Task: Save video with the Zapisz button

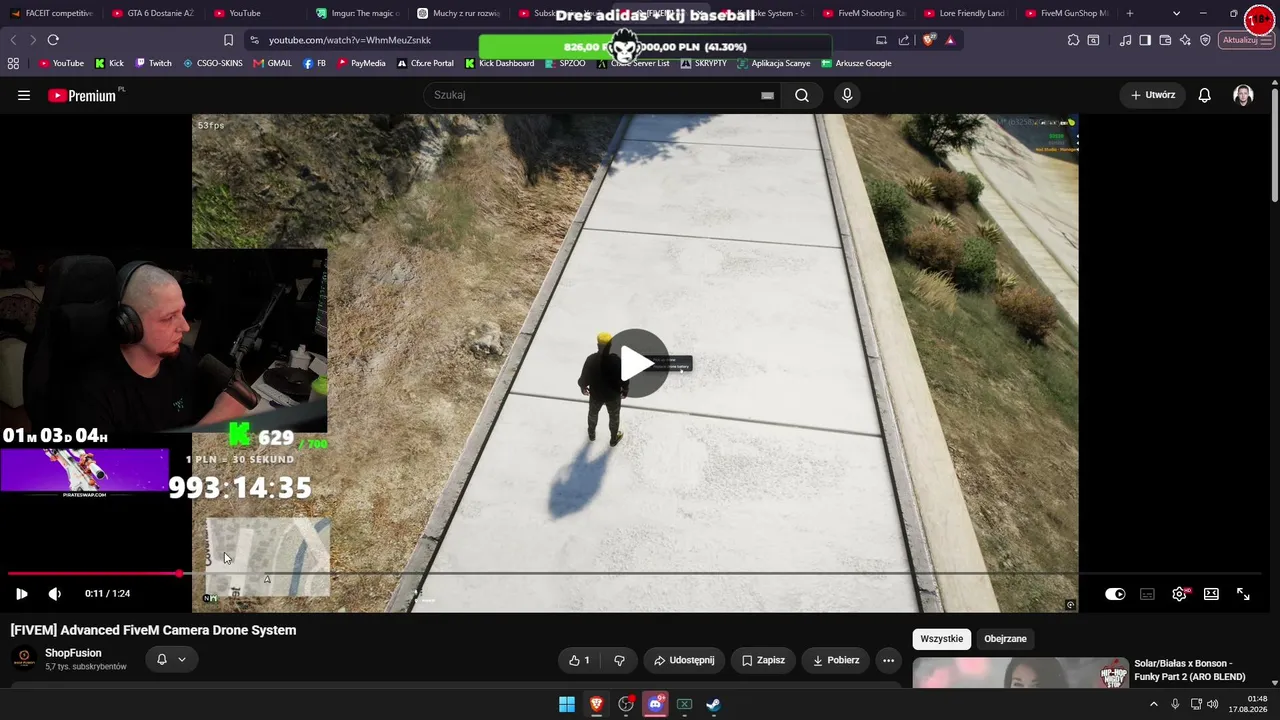Action: point(763,660)
